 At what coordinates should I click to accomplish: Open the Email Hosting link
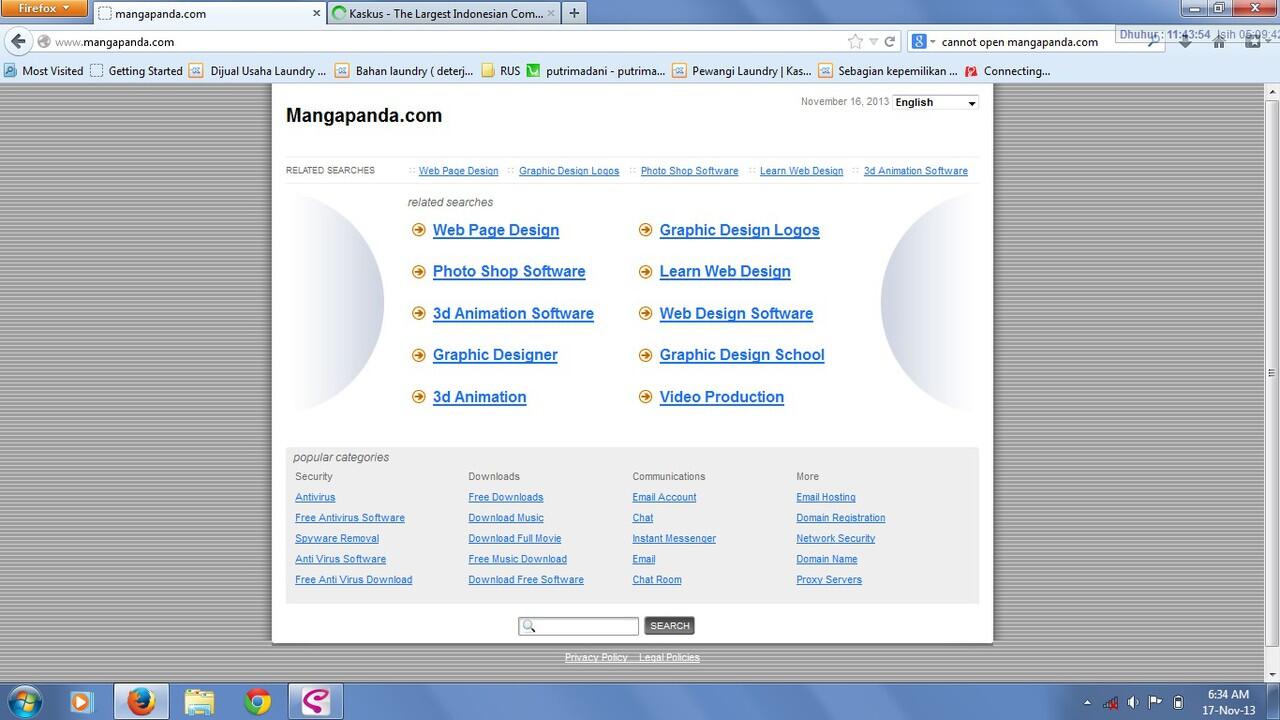coord(826,497)
